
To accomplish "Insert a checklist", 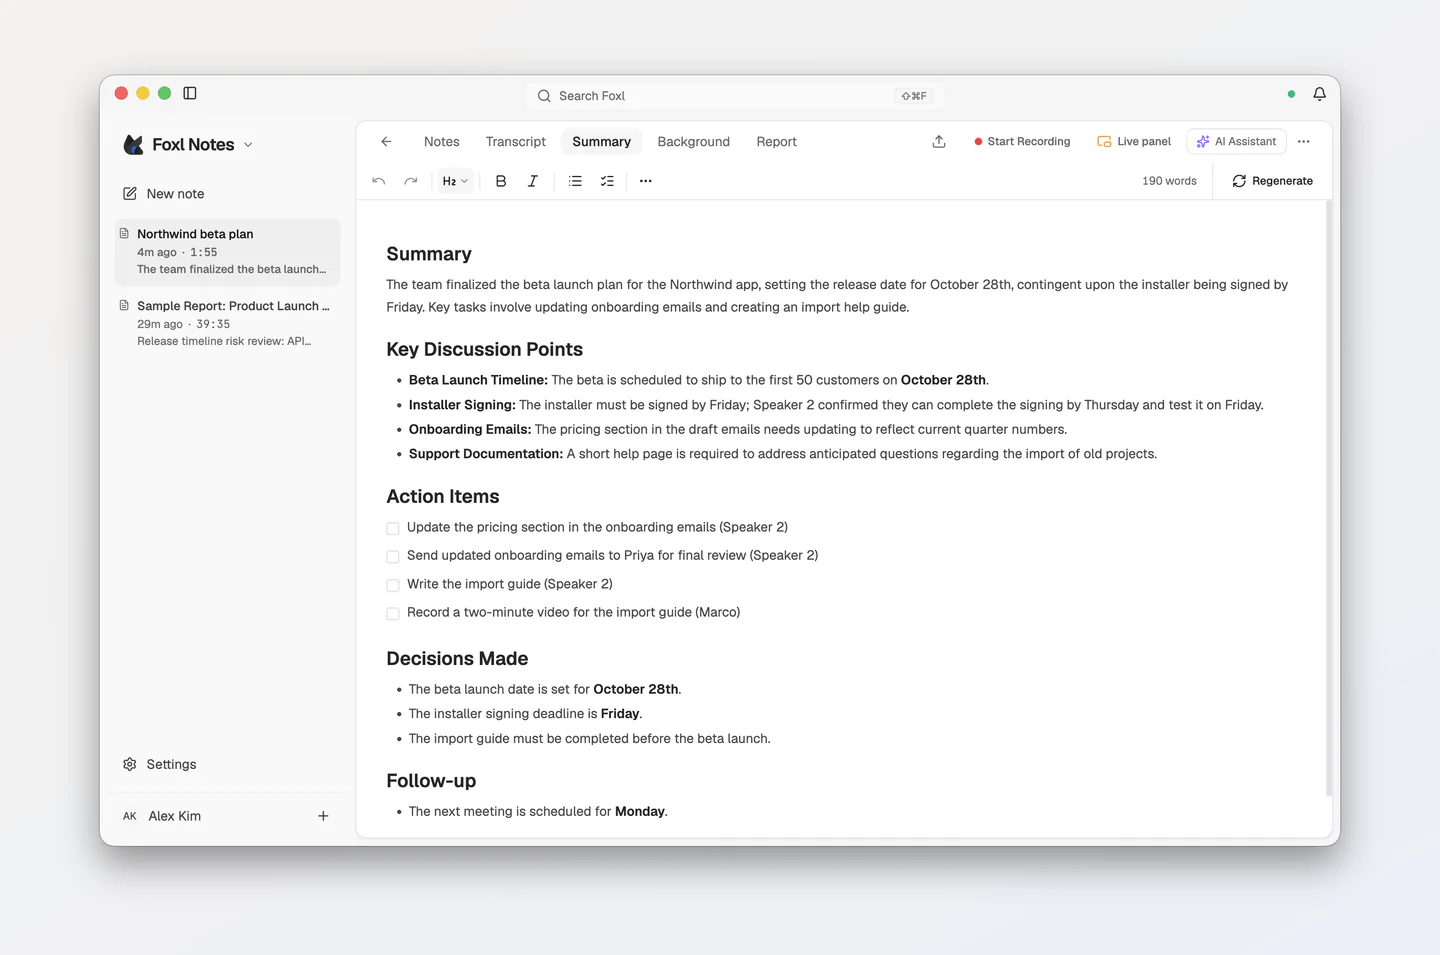I will [607, 181].
